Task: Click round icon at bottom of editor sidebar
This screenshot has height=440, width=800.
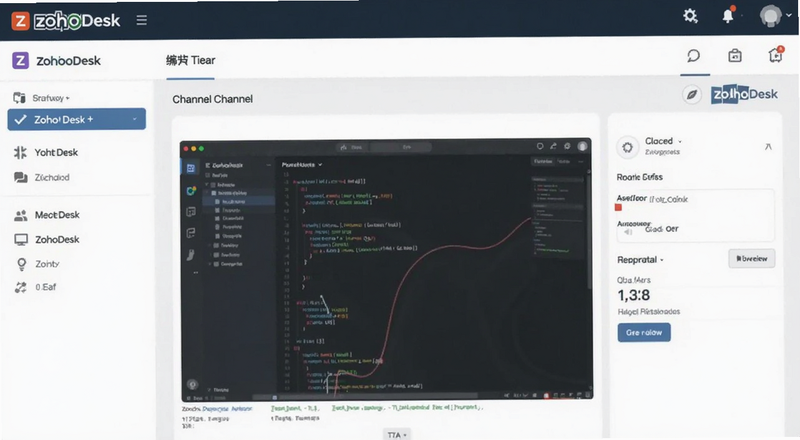Action: pyautogui.click(x=192, y=384)
